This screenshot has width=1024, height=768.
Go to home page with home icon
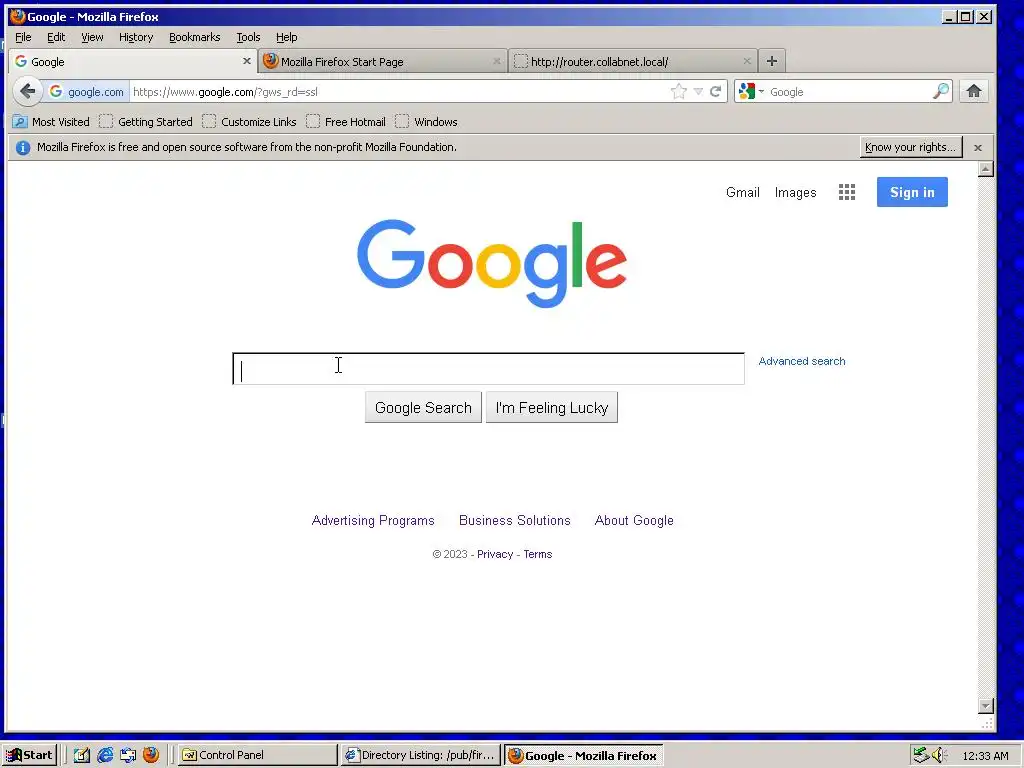point(974,91)
